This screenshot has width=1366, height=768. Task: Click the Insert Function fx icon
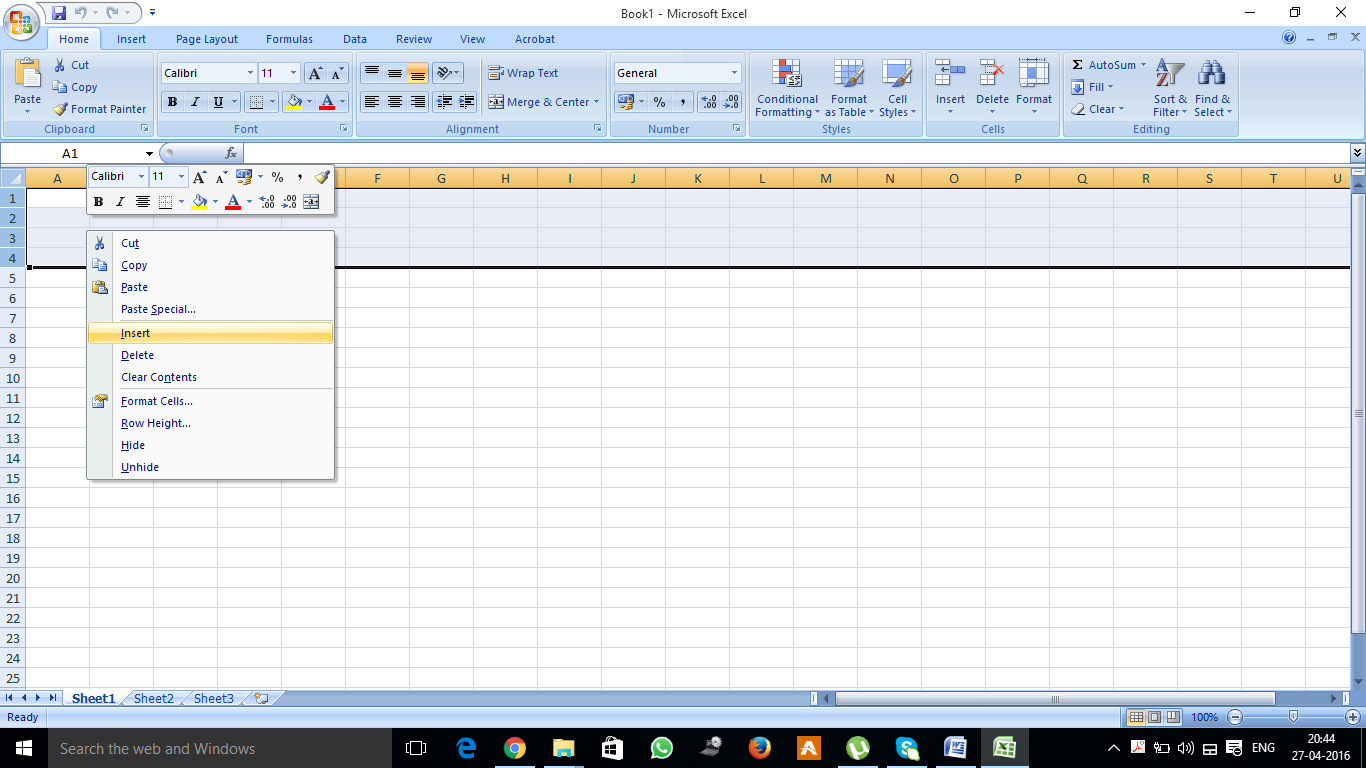pos(231,153)
